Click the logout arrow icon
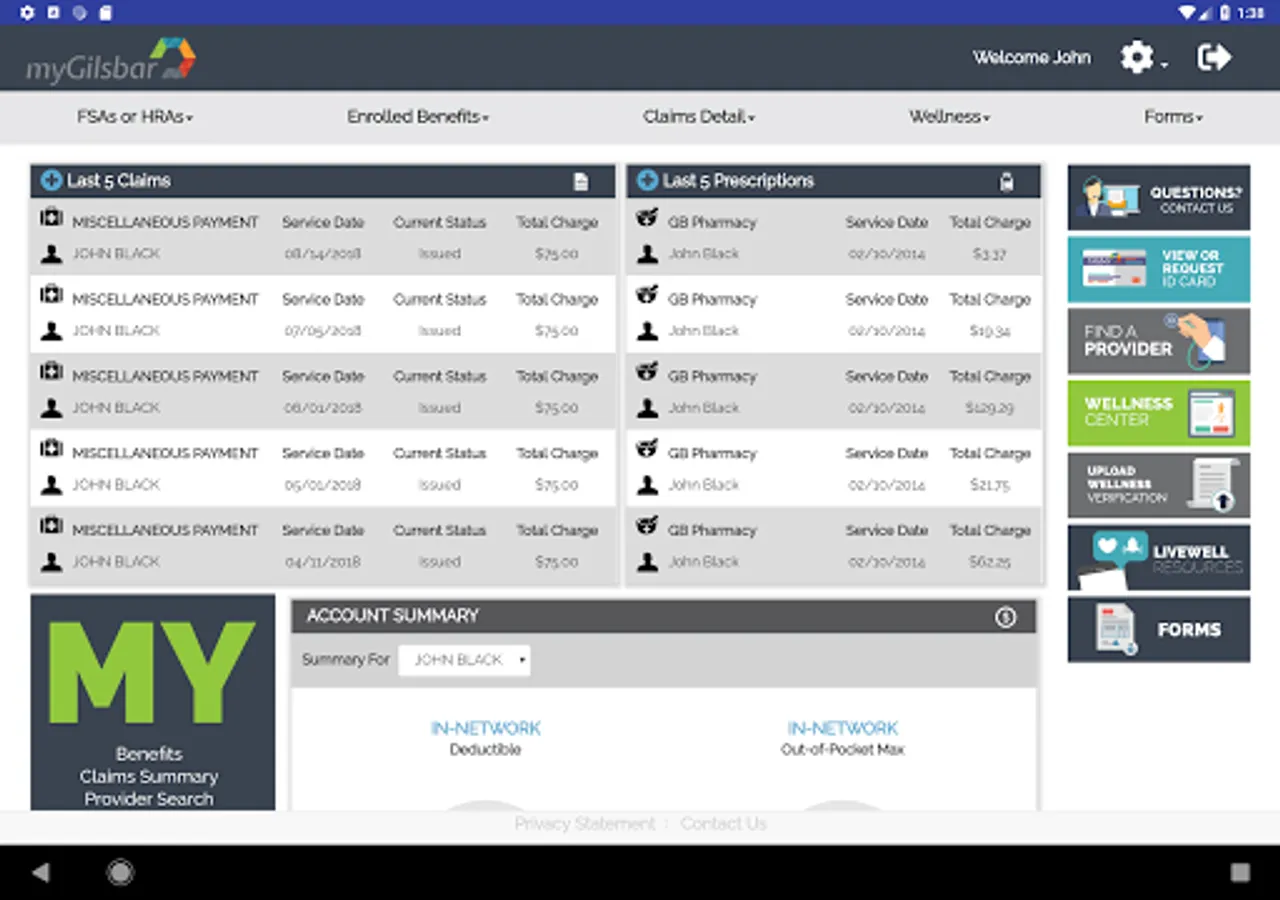 [1214, 57]
